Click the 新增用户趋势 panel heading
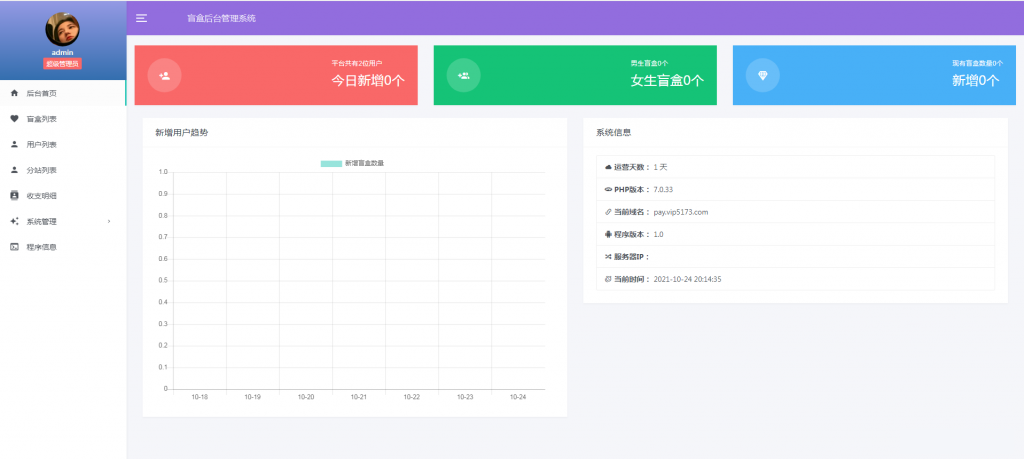 [x=182, y=133]
